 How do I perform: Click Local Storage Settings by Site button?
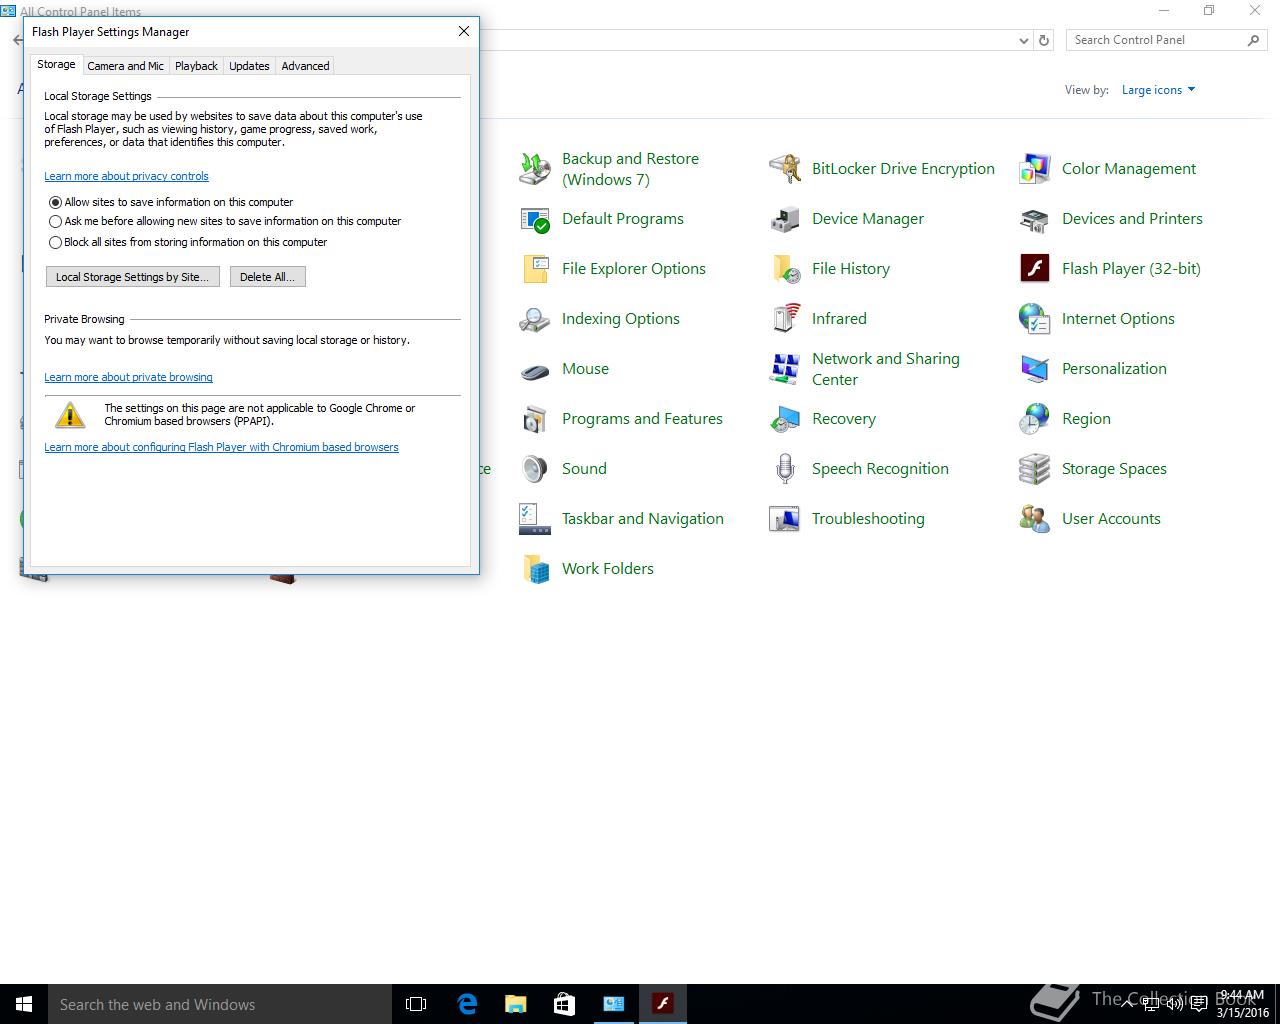[133, 277]
